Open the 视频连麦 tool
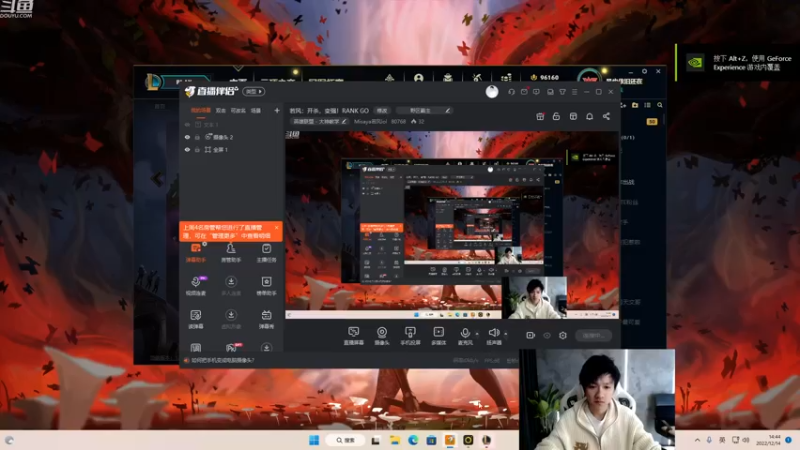800x450 pixels. click(x=196, y=286)
